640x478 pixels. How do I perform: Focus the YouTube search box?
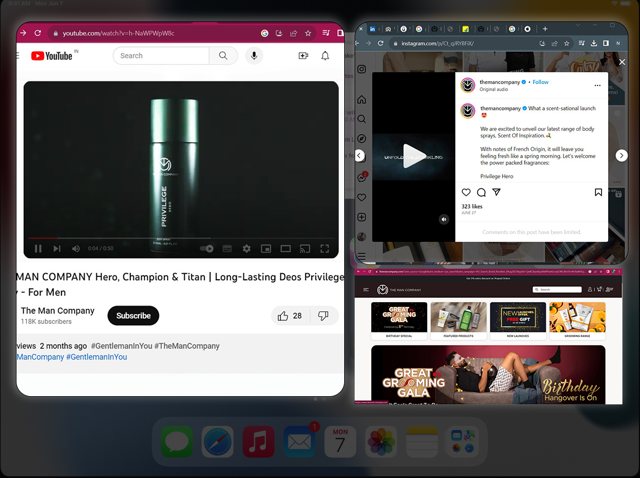(x=161, y=56)
